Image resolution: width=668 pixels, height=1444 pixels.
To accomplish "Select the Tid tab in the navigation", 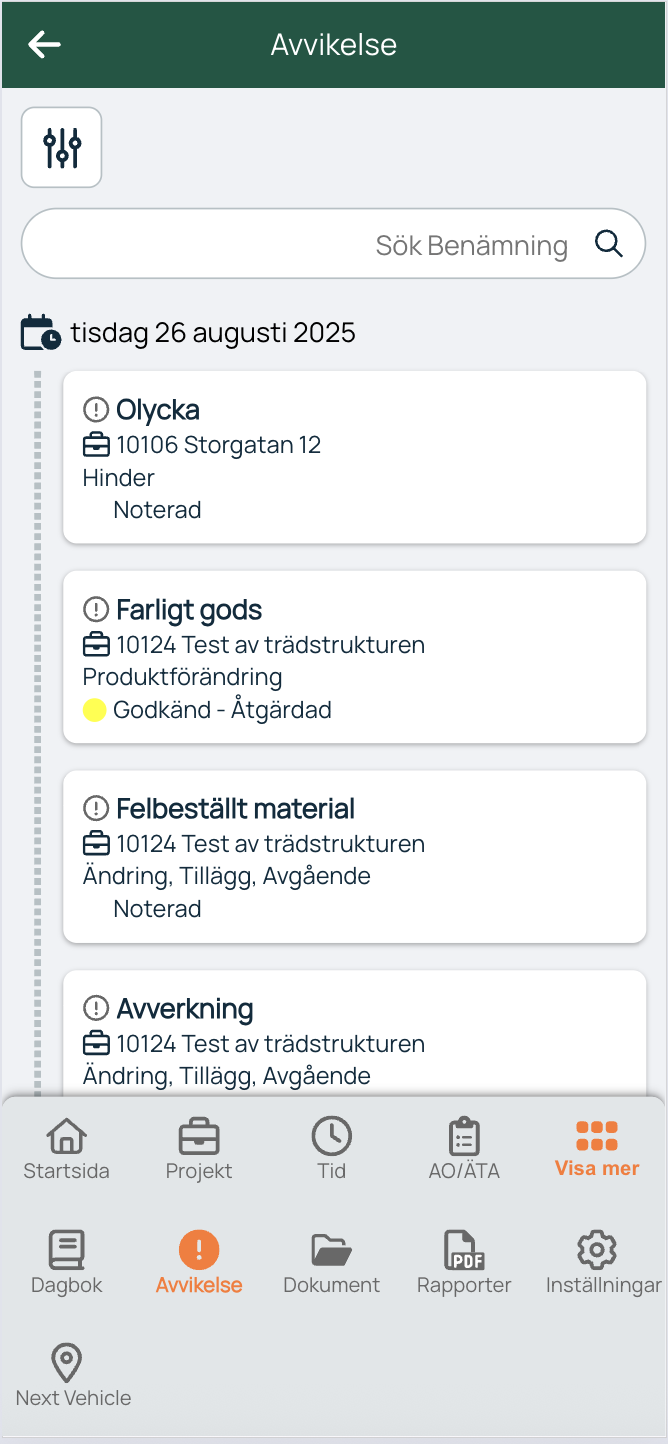I will click(331, 1148).
